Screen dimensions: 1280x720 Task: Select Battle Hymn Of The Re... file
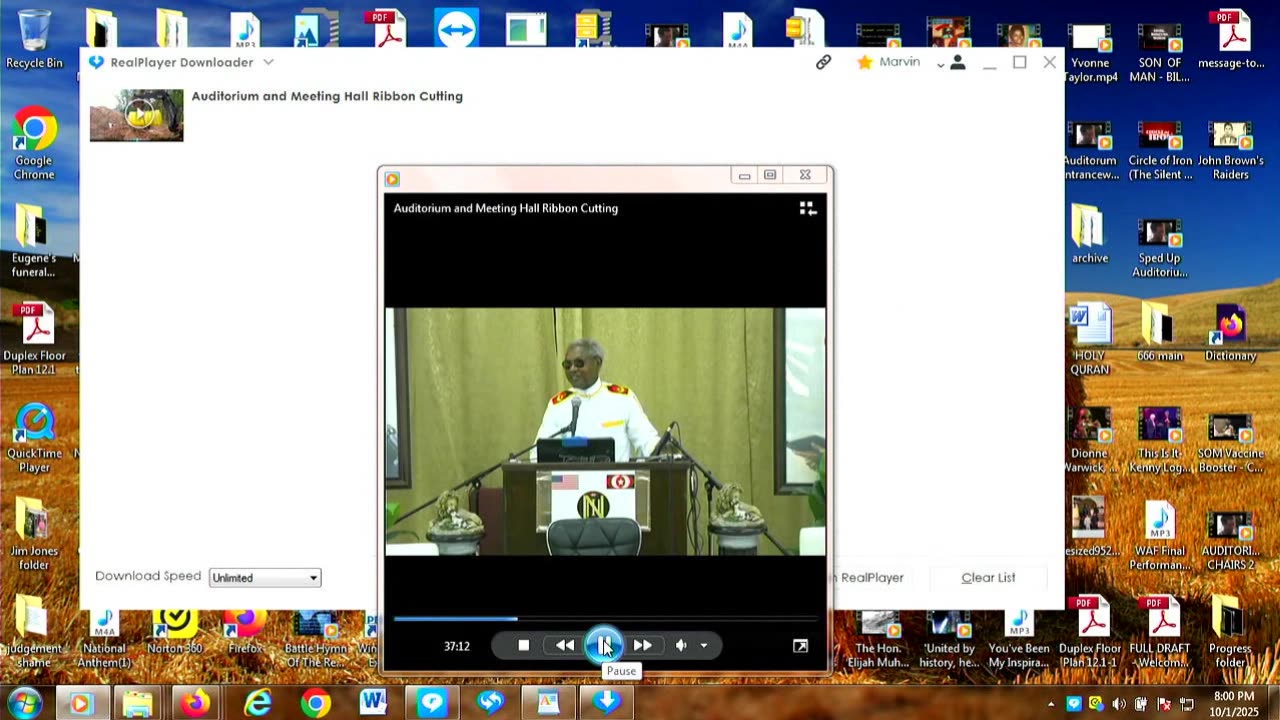tap(316, 638)
